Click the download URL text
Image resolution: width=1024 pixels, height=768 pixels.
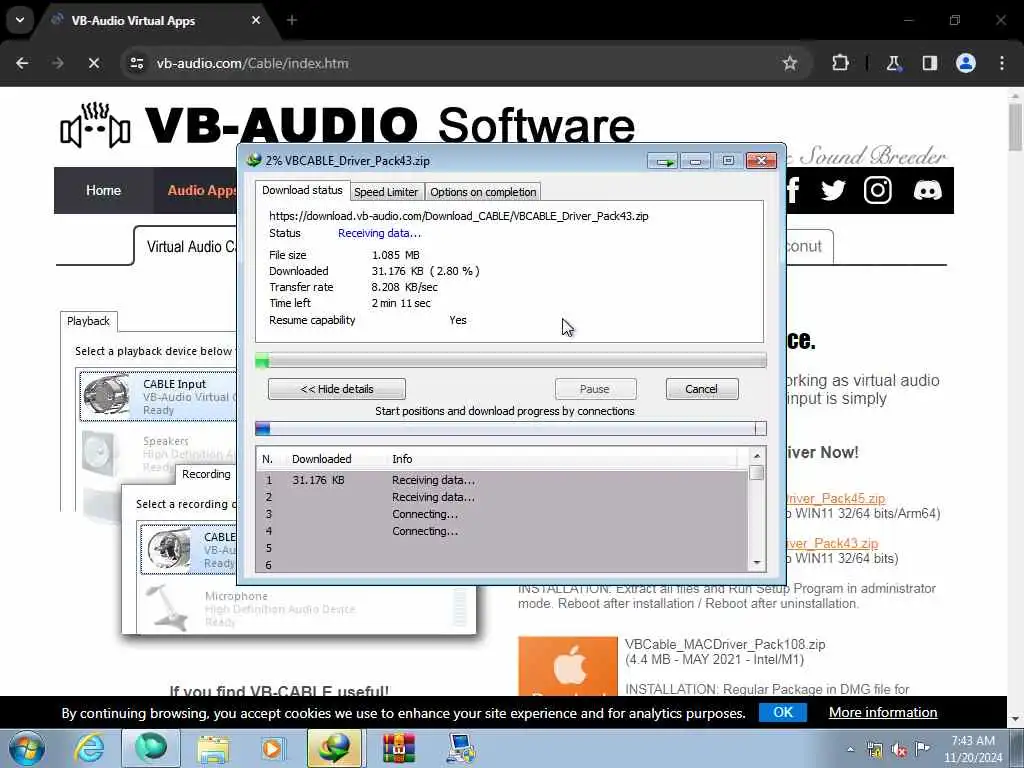[458, 216]
